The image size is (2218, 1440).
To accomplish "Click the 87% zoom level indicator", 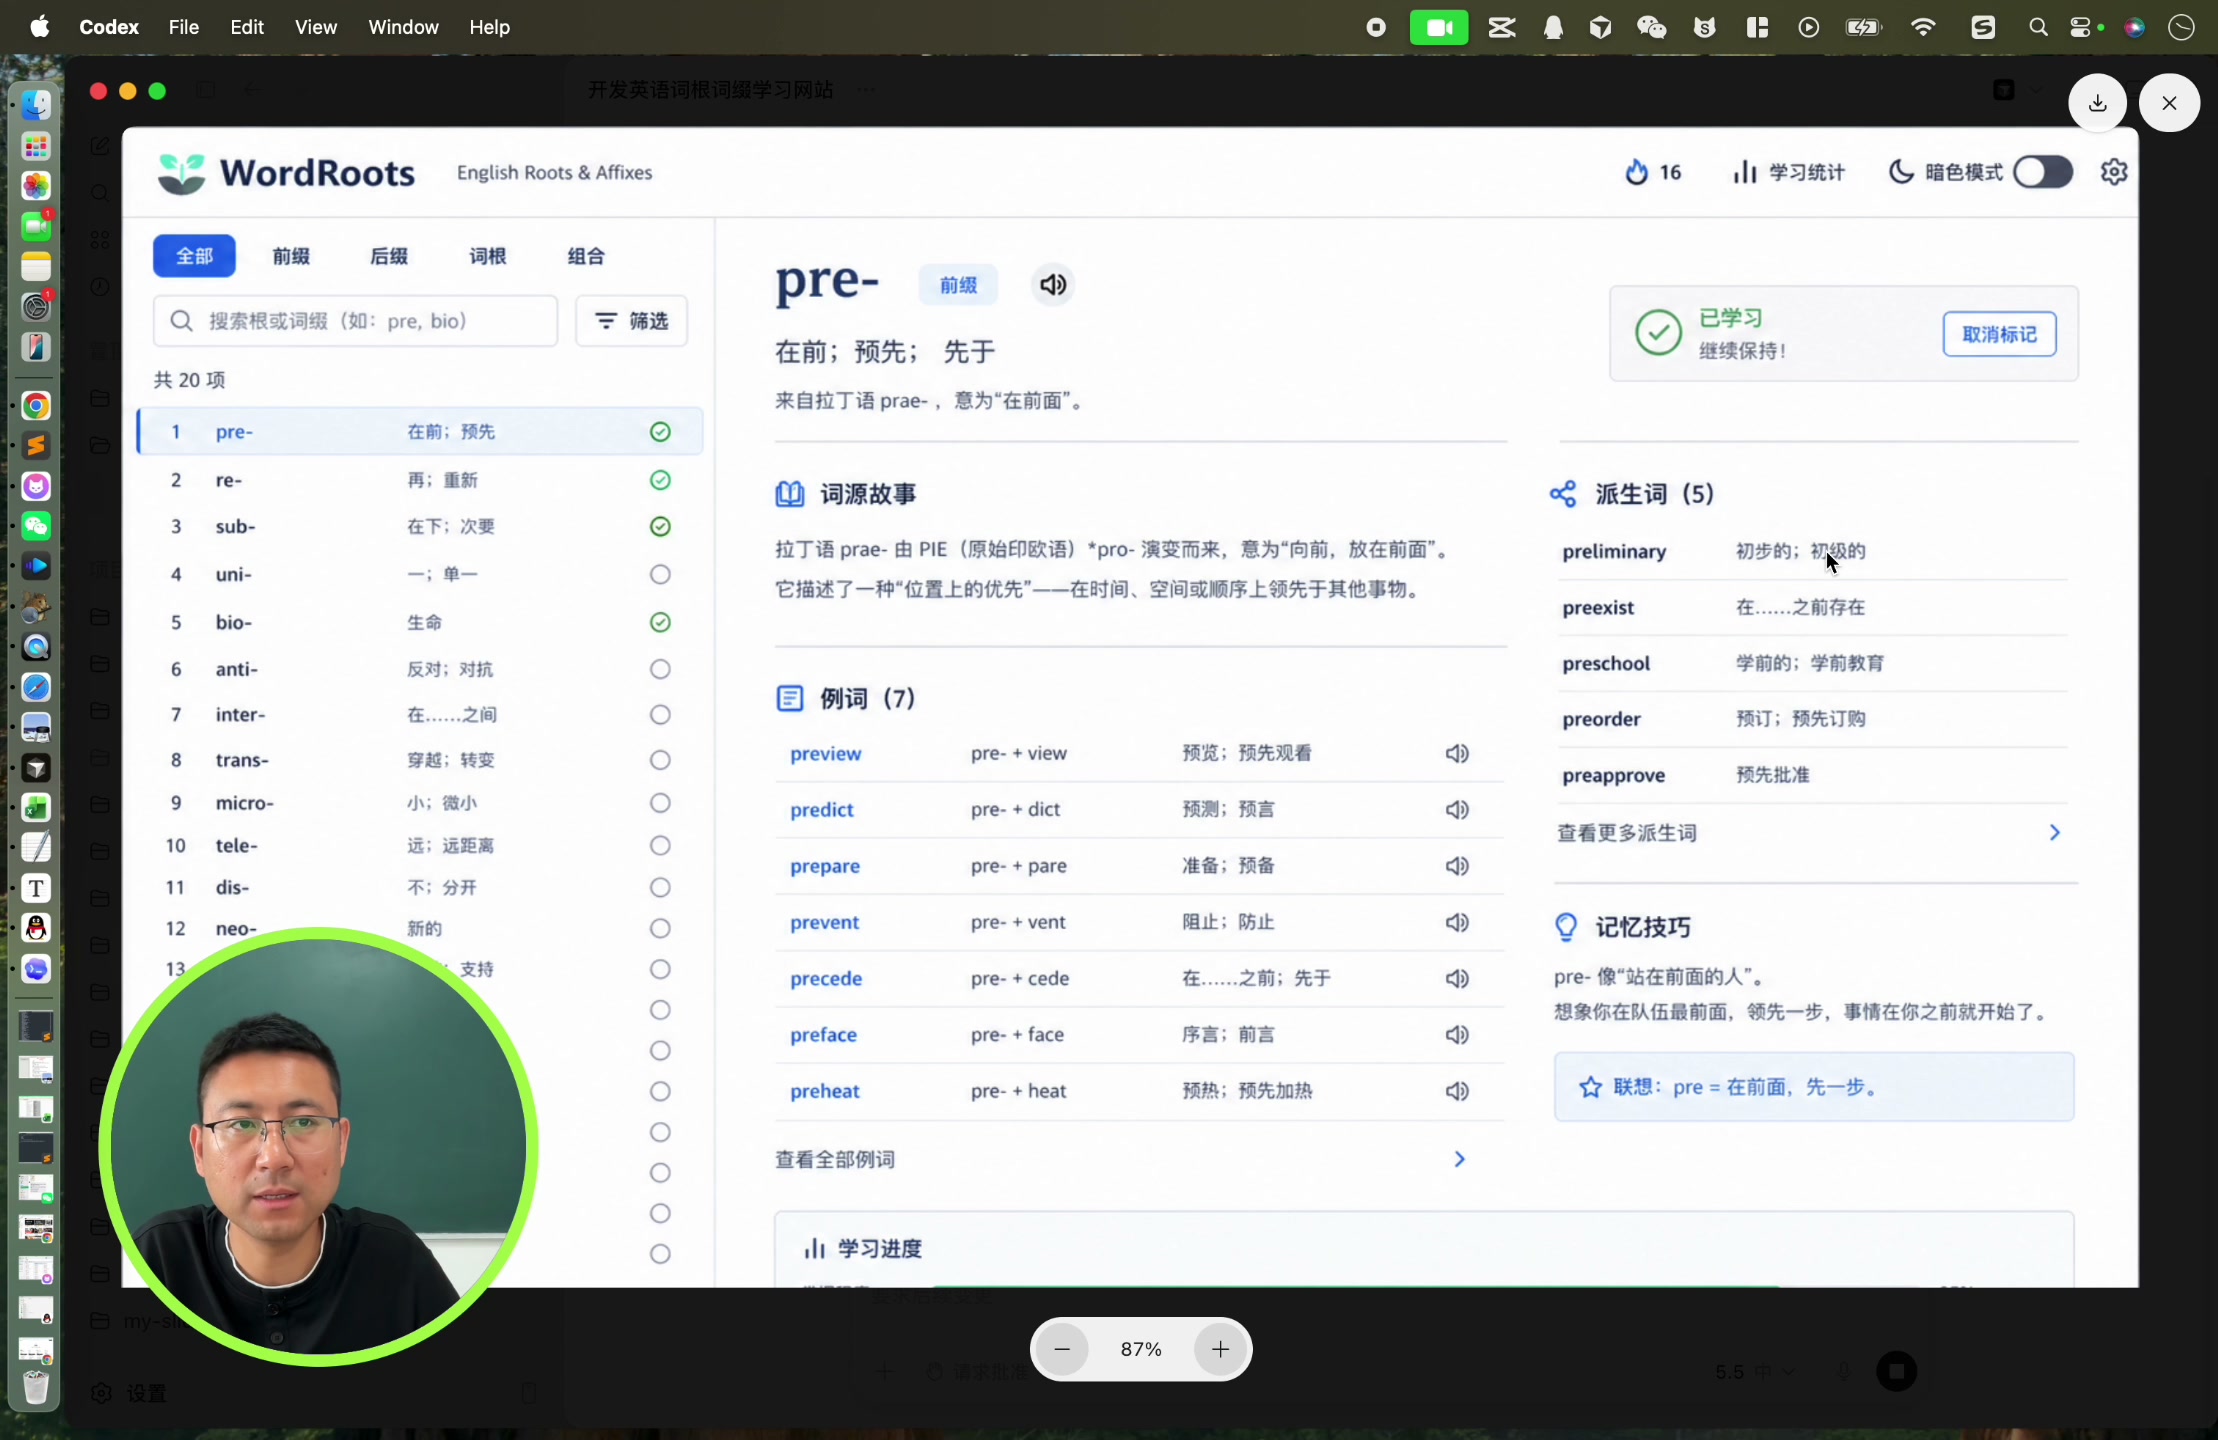I will [1141, 1349].
